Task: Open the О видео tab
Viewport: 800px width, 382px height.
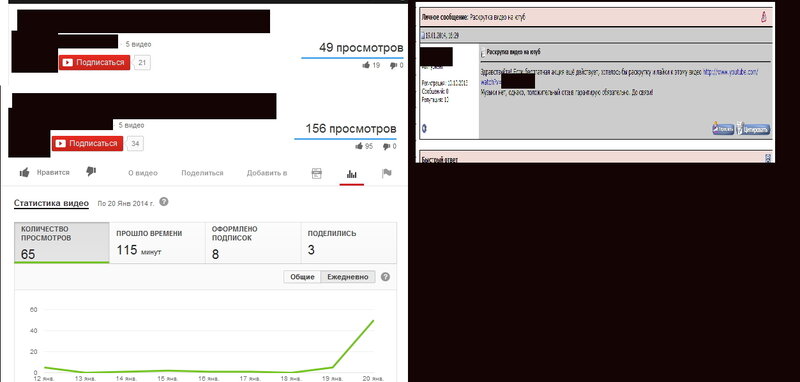Action: [143, 173]
